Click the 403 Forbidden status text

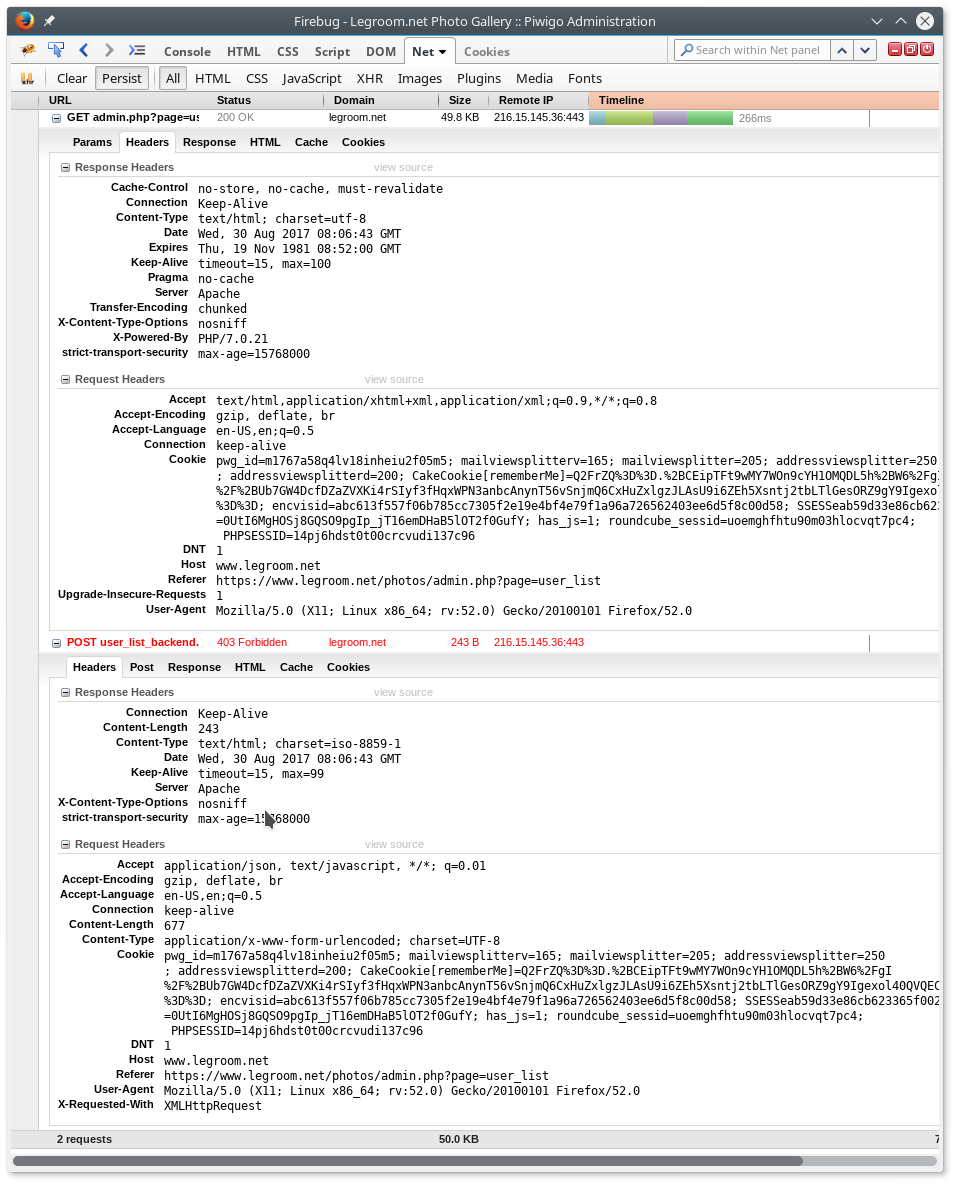tap(252, 642)
